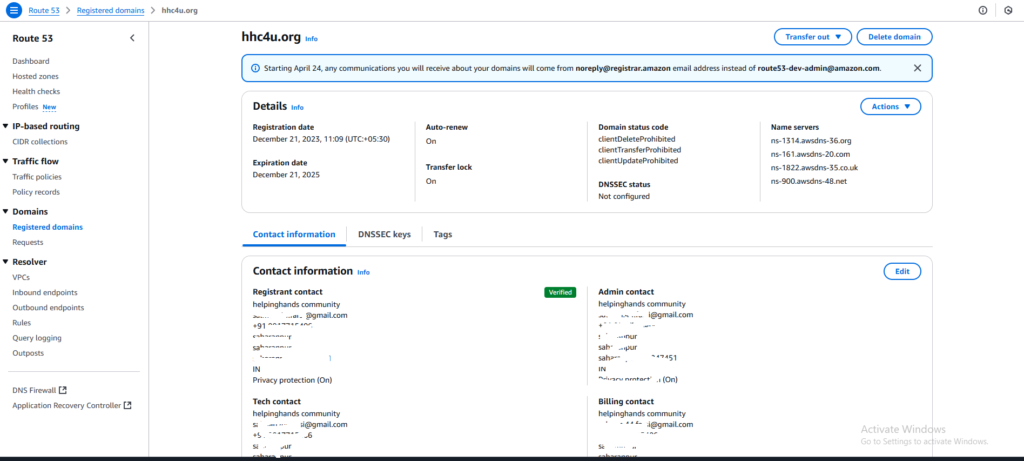
Task: Click name server ns-161.awsdns-20.com
Action: 810,154
